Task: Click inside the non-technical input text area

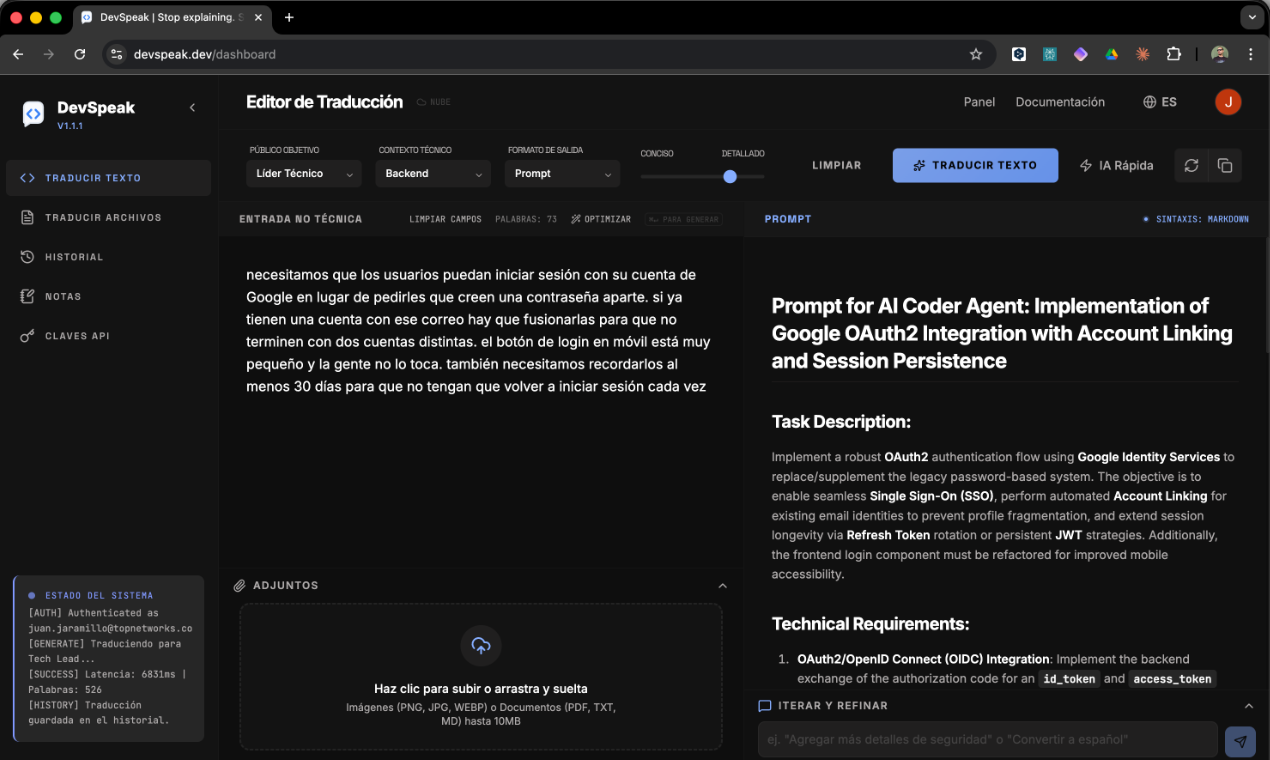Action: (x=480, y=400)
